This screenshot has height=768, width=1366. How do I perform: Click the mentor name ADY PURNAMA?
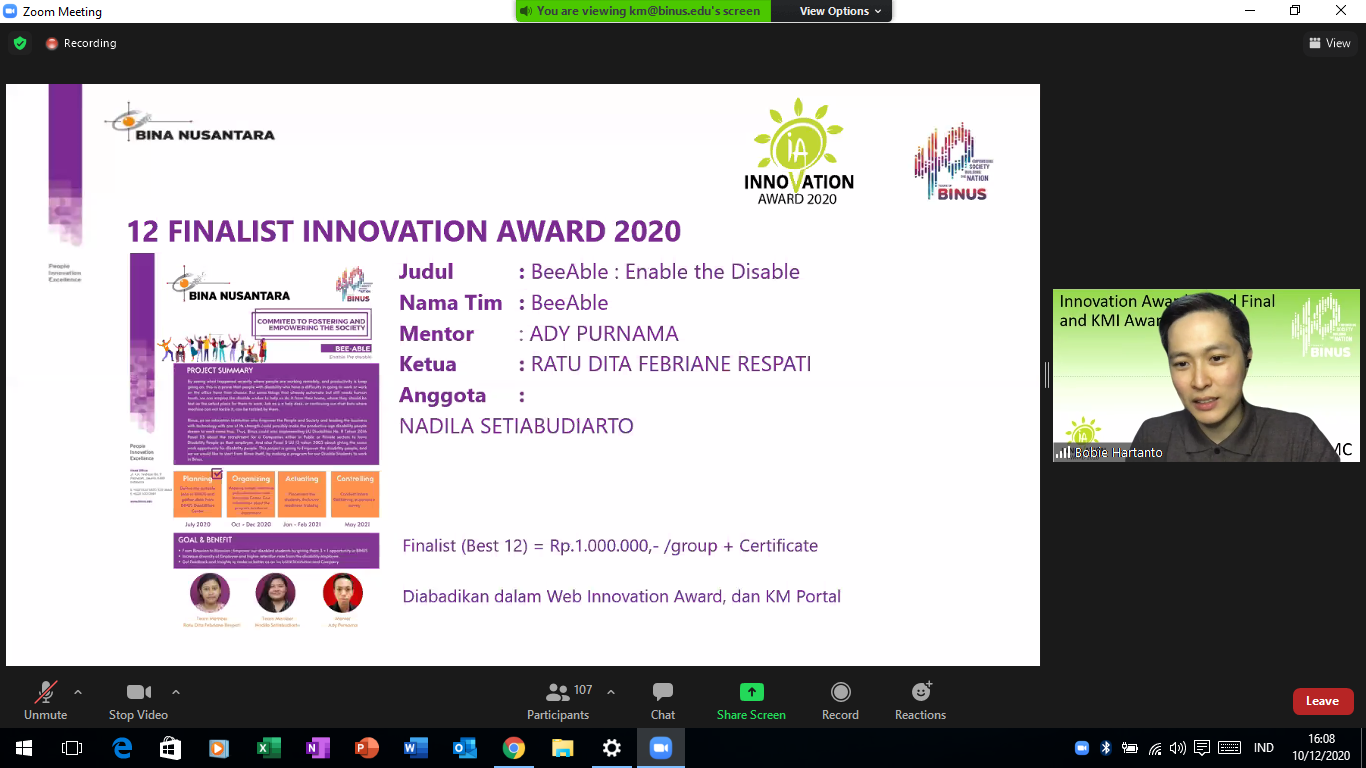(x=604, y=334)
